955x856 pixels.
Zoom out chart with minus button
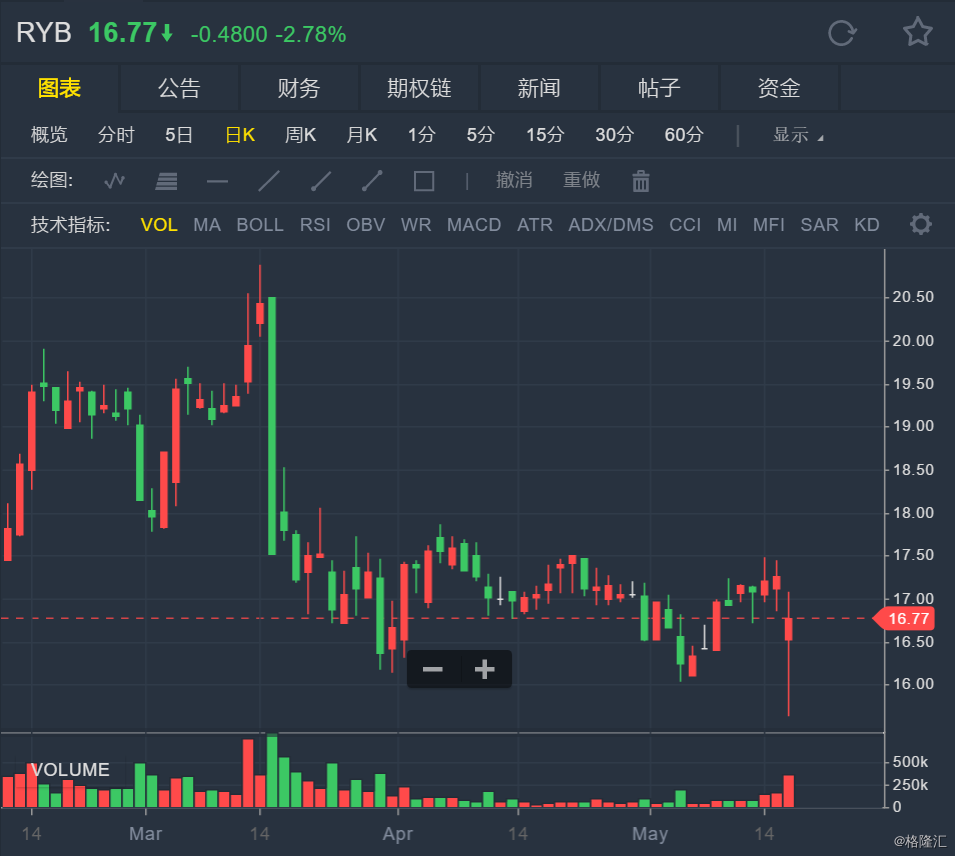(x=433, y=669)
